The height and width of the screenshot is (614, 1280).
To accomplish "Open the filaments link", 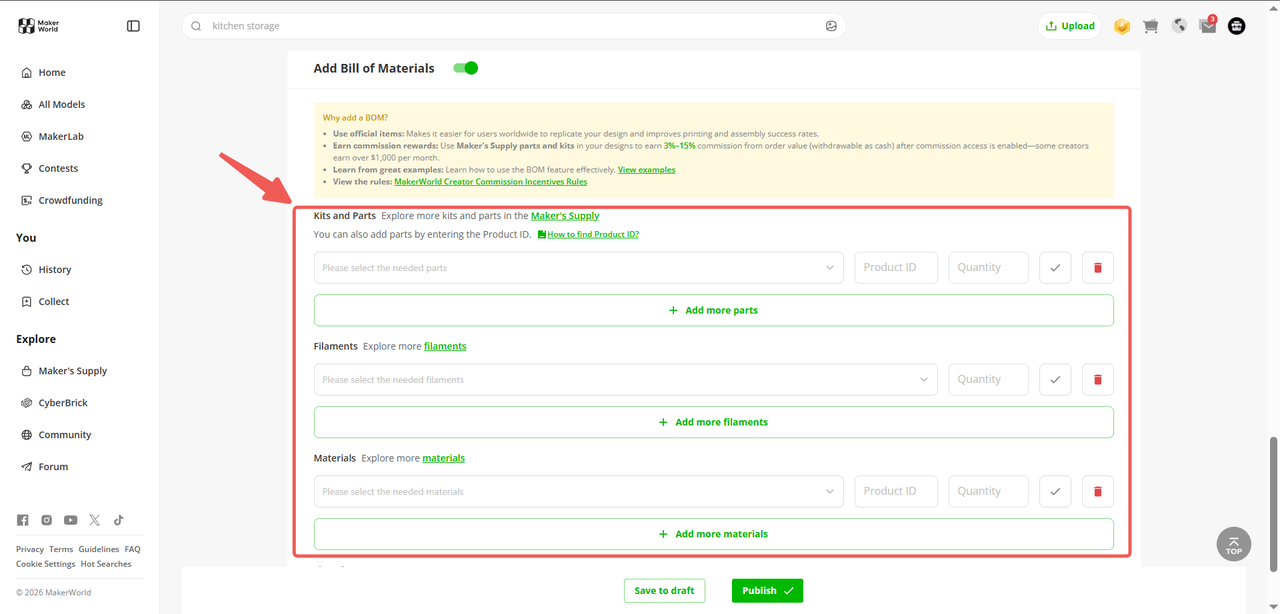I will 445,346.
